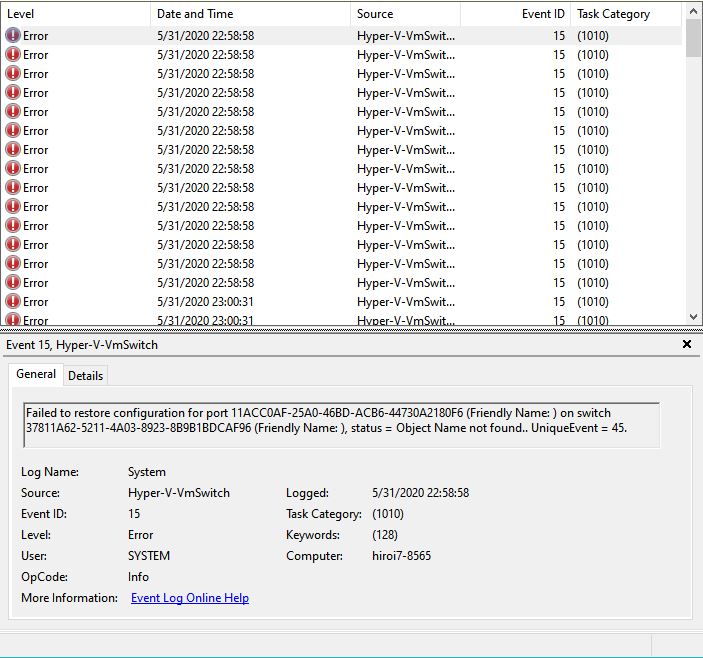Sort by the Date and Time column header
Image resolution: width=703 pixels, height=658 pixels.
(x=250, y=14)
